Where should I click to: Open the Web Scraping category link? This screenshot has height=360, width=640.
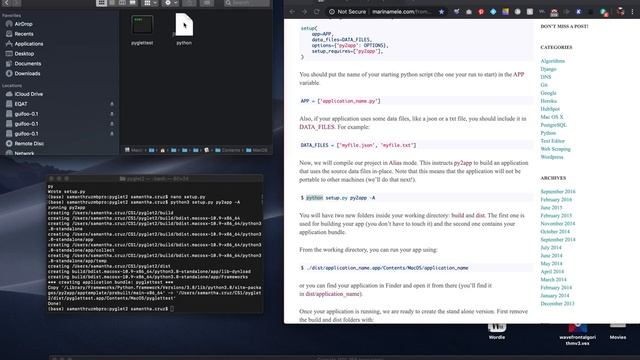[x=556, y=149]
